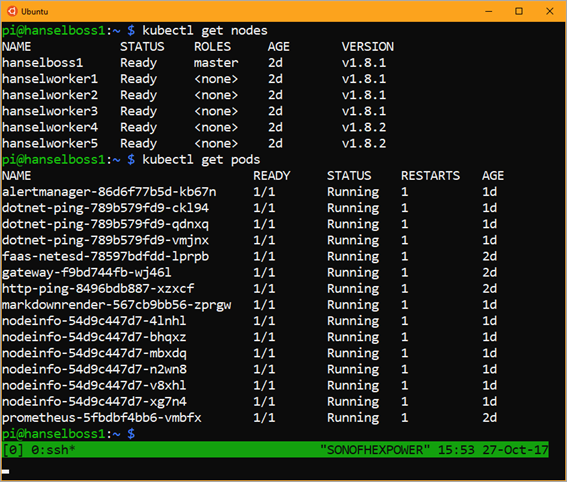The height and width of the screenshot is (482, 567).
Task: Click the kubectl get pods command text
Action: click(x=201, y=160)
